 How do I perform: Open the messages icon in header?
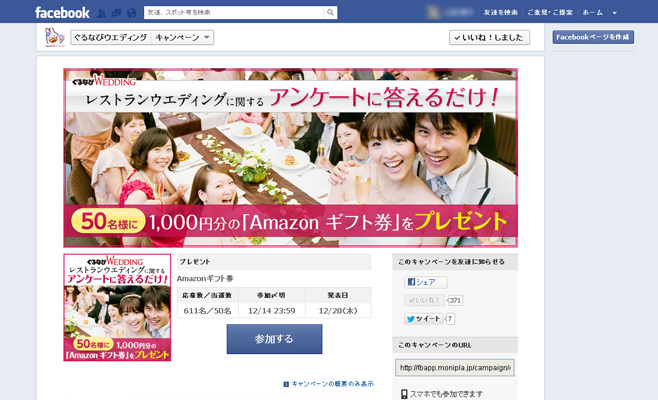pyautogui.click(x=116, y=13)
